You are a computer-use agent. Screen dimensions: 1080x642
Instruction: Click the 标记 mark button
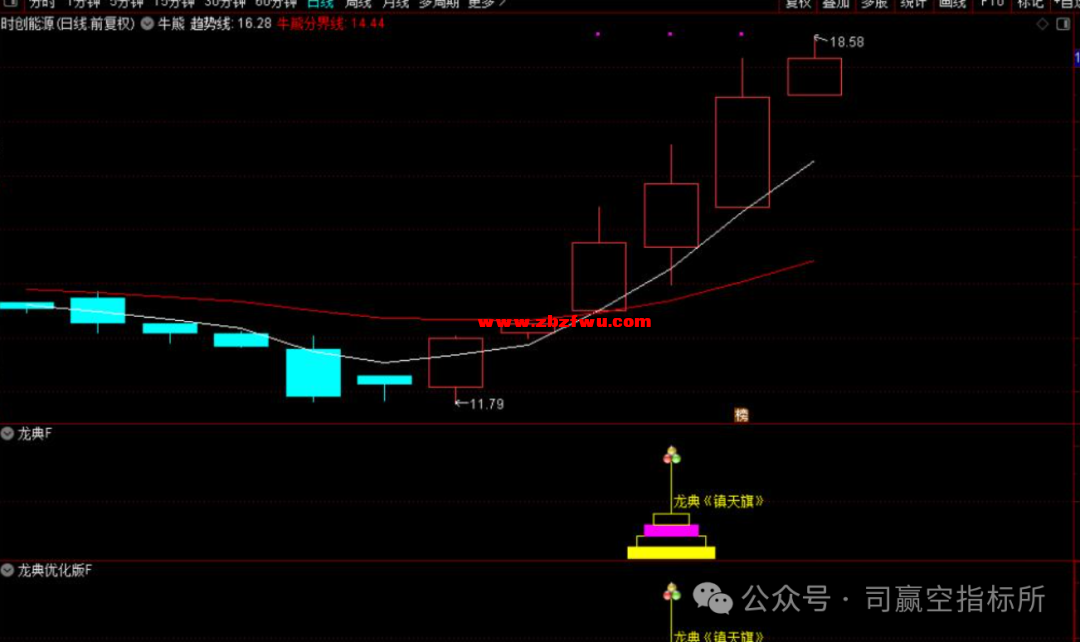pos(1030,3)
